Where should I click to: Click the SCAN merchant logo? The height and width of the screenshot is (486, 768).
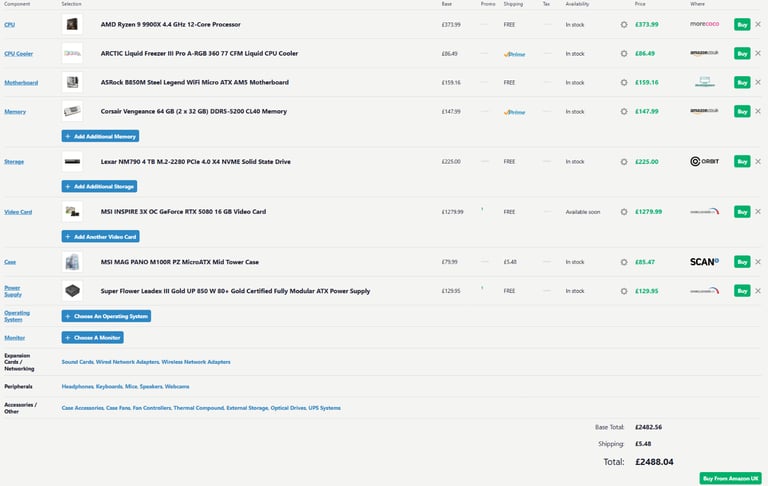coord(704,262)
